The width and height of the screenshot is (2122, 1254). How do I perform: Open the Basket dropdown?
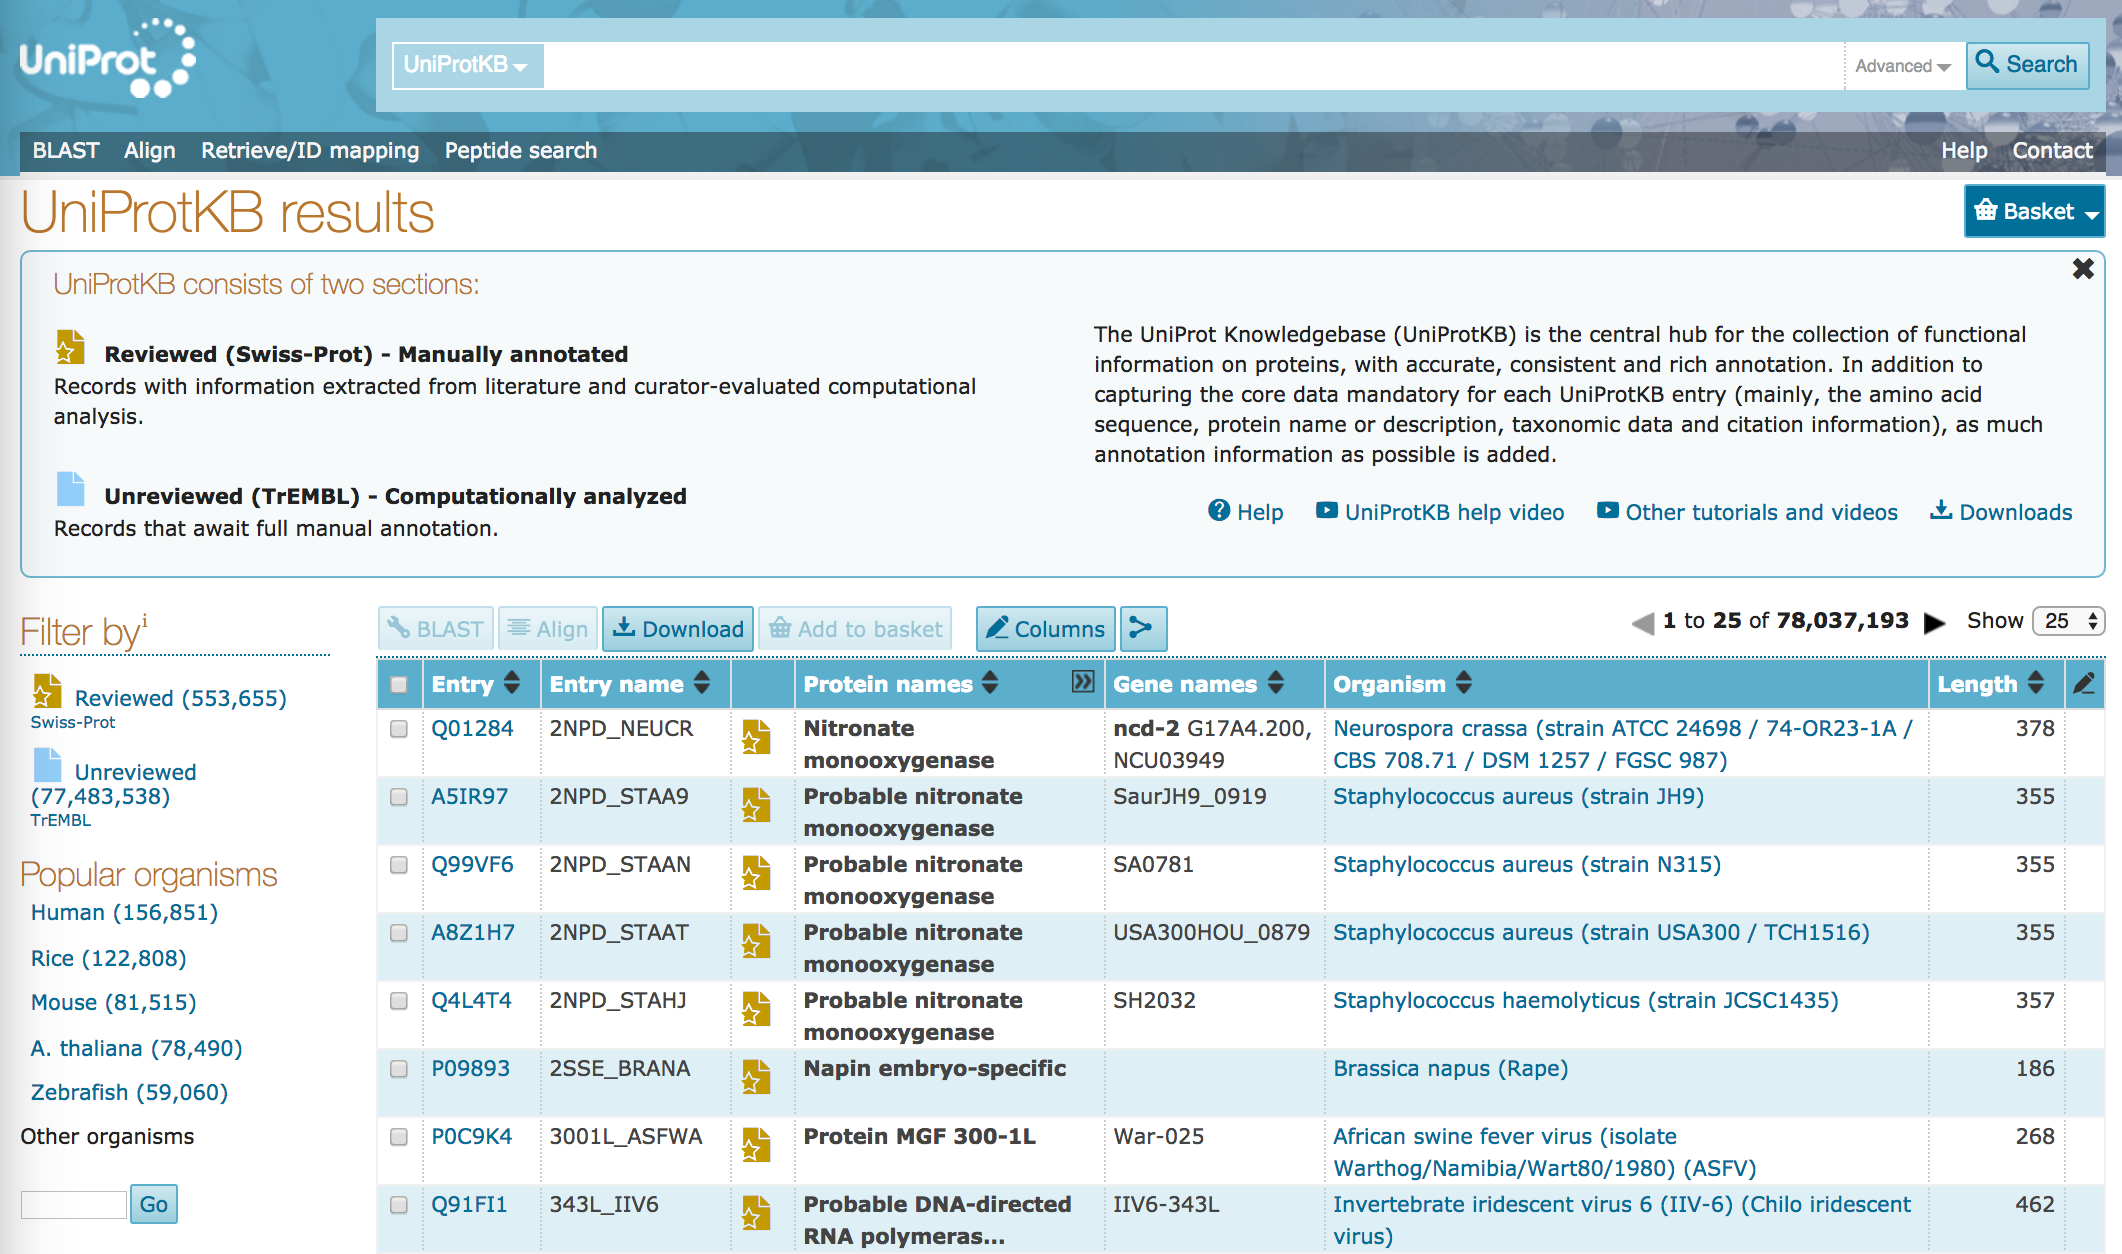point(2034,211)
